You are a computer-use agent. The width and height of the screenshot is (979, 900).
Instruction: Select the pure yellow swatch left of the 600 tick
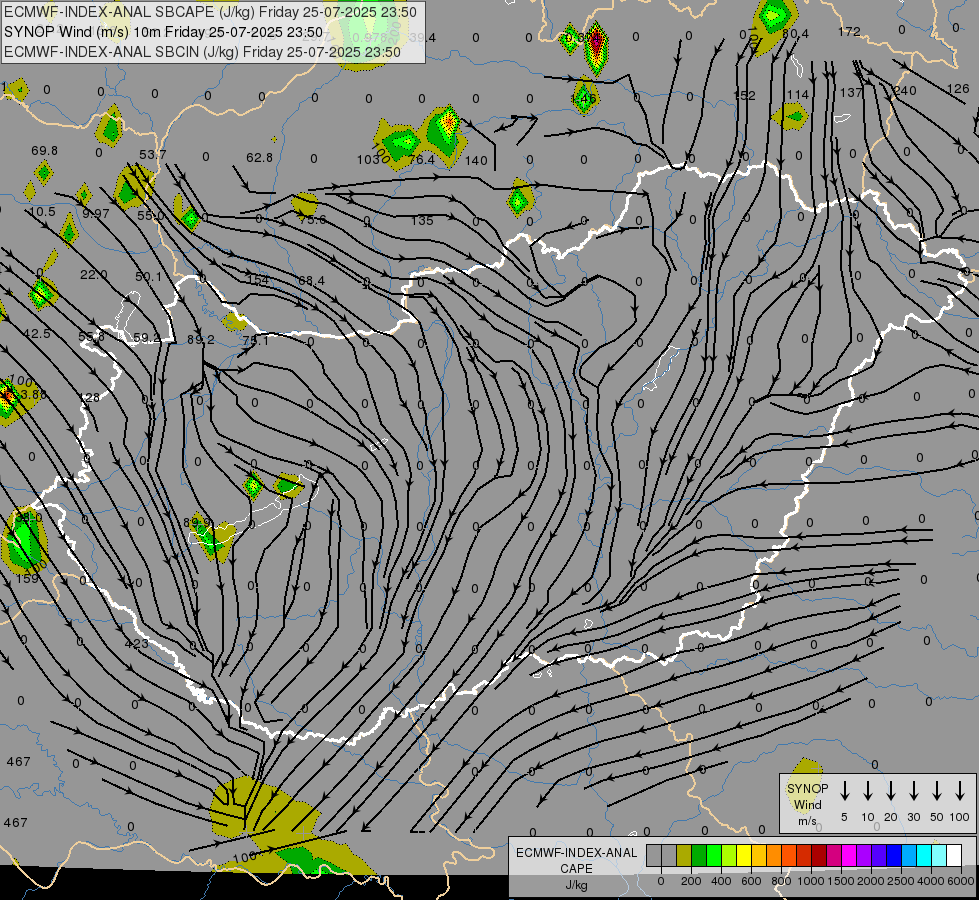click(x=744, y=855)
